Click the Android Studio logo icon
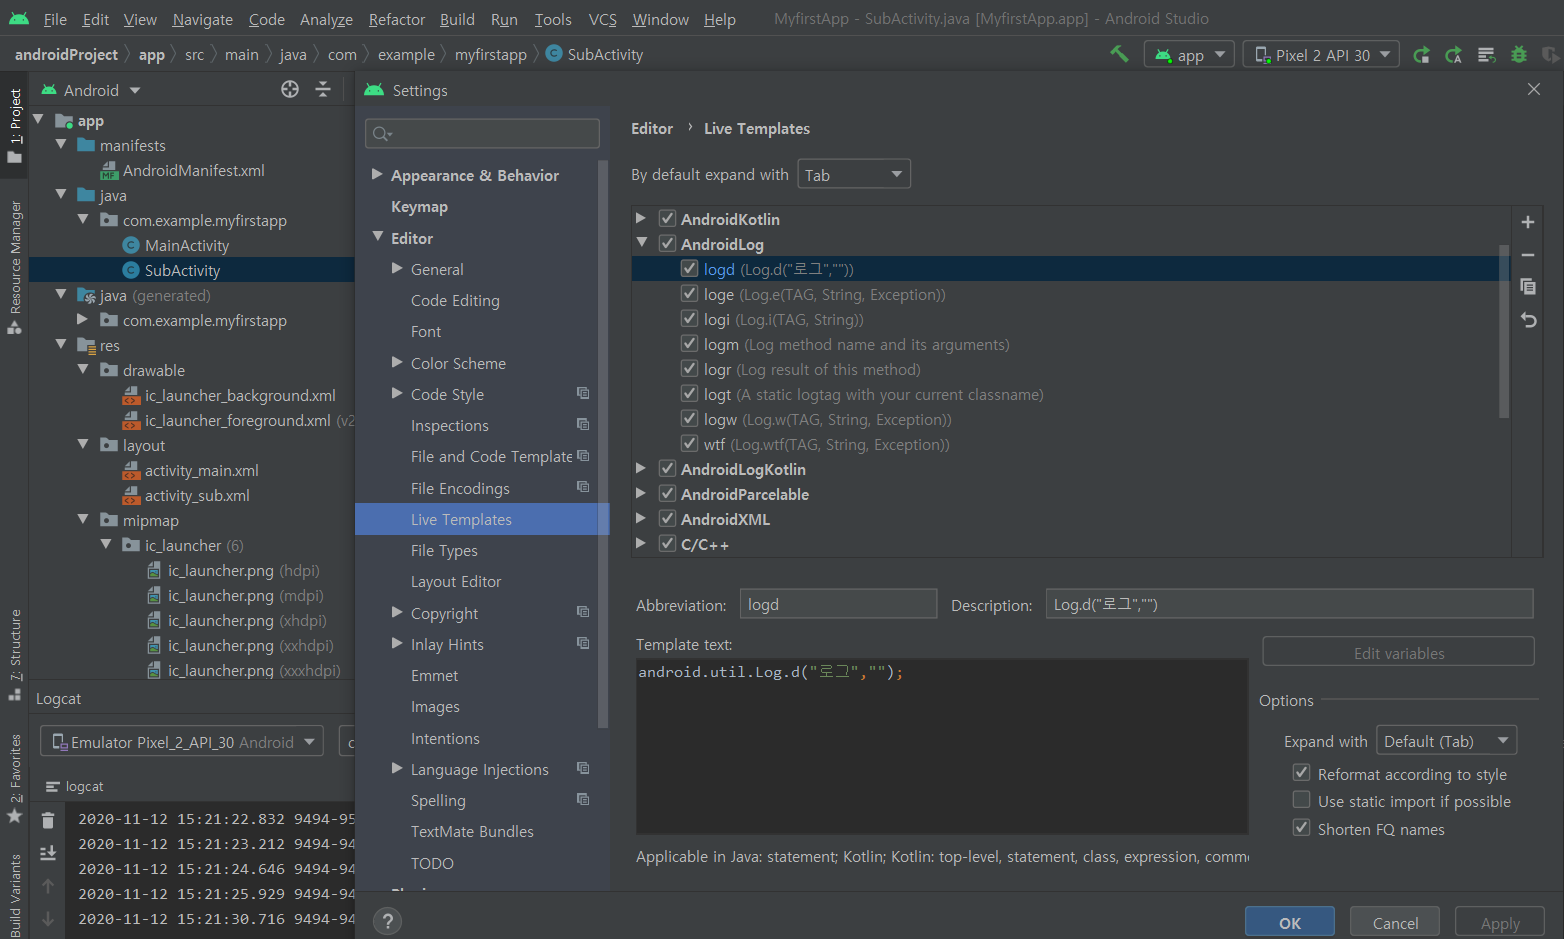 (19, 19)
